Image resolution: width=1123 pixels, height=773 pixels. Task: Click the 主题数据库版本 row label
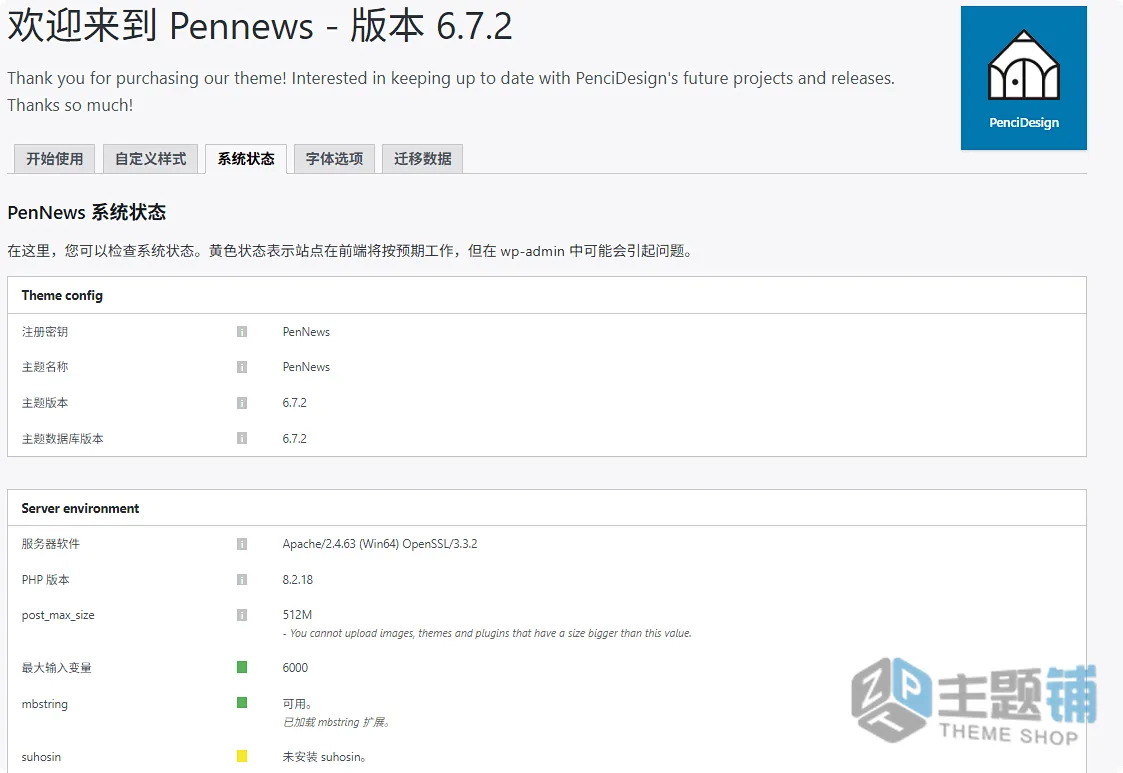coord(62,438)
